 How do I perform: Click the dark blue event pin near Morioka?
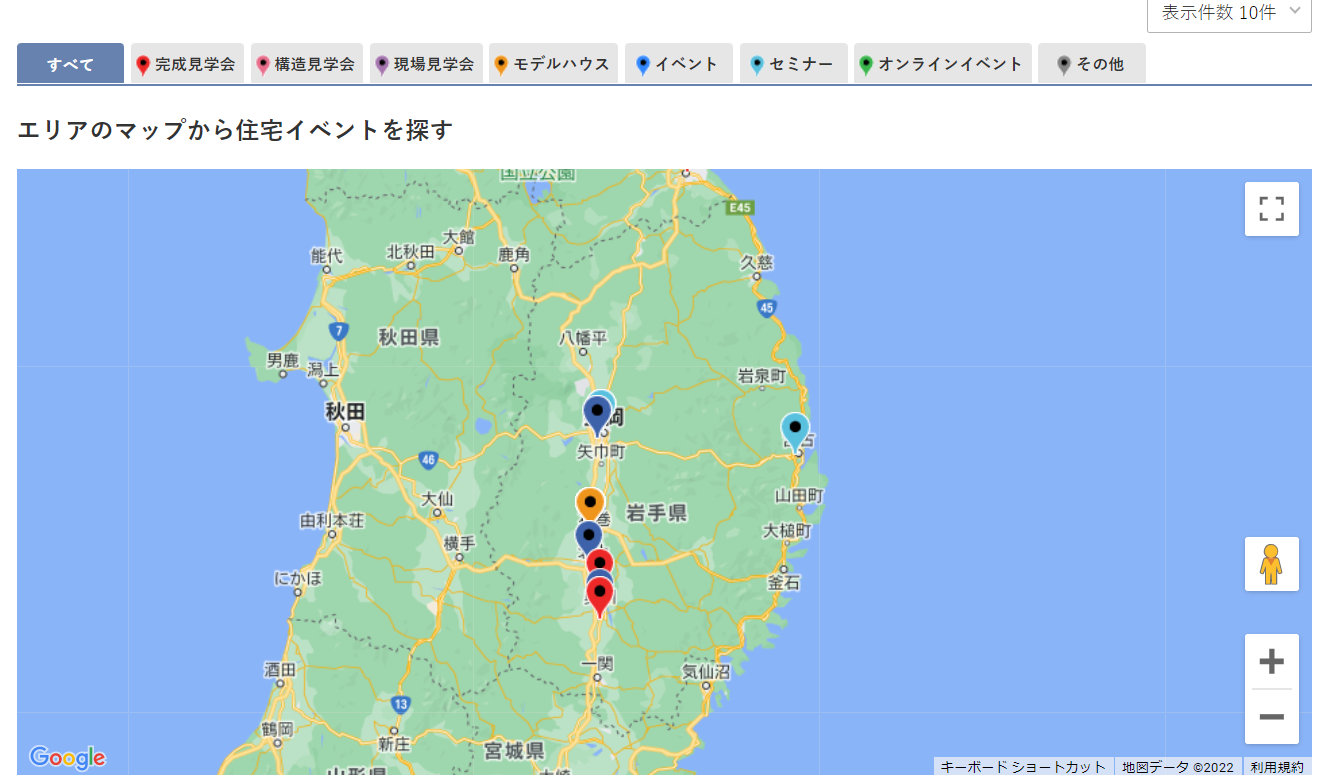(x=597, y=412)
